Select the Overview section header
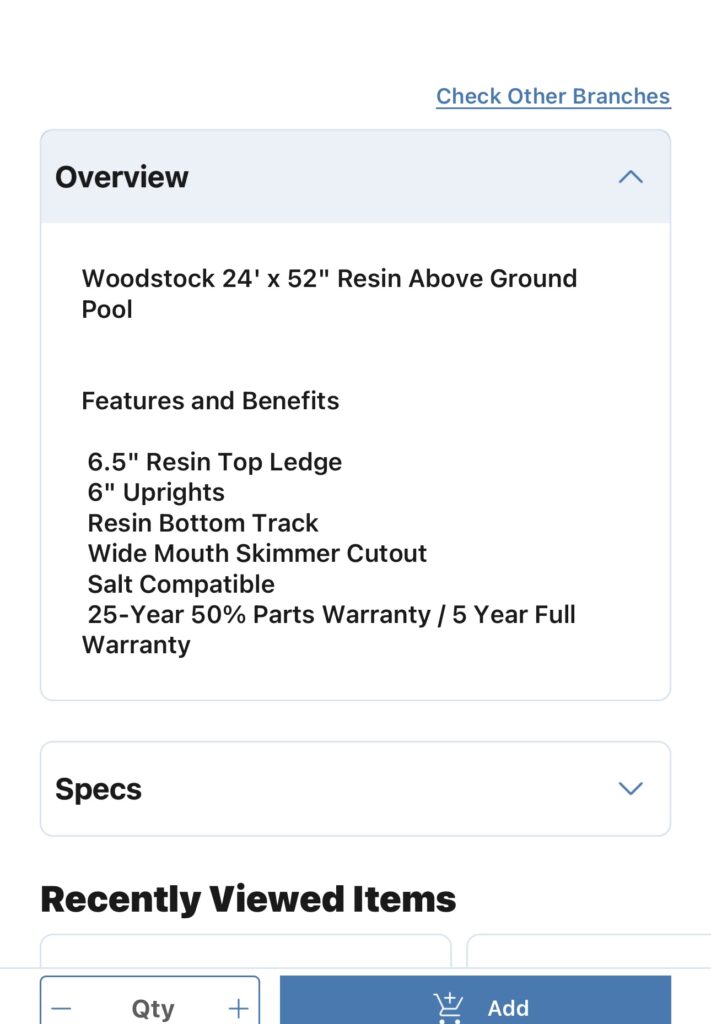Image resolution: width=711 pixels, height=1024 pixels. coord(355,176)
